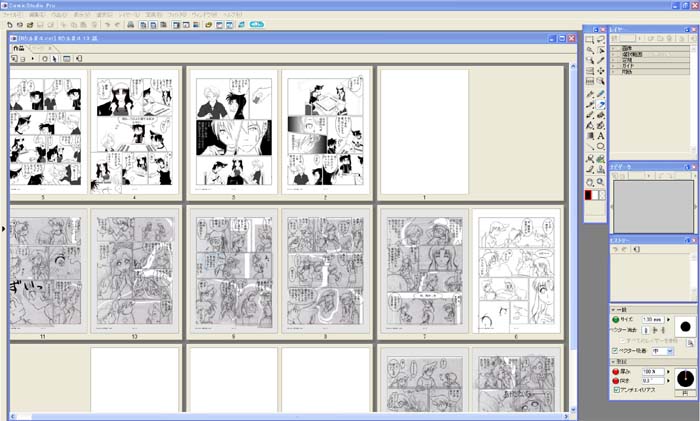700x421 pixels.
Task: Collapse the 一般 section of tool options
Action: click(x=613, y=309)
